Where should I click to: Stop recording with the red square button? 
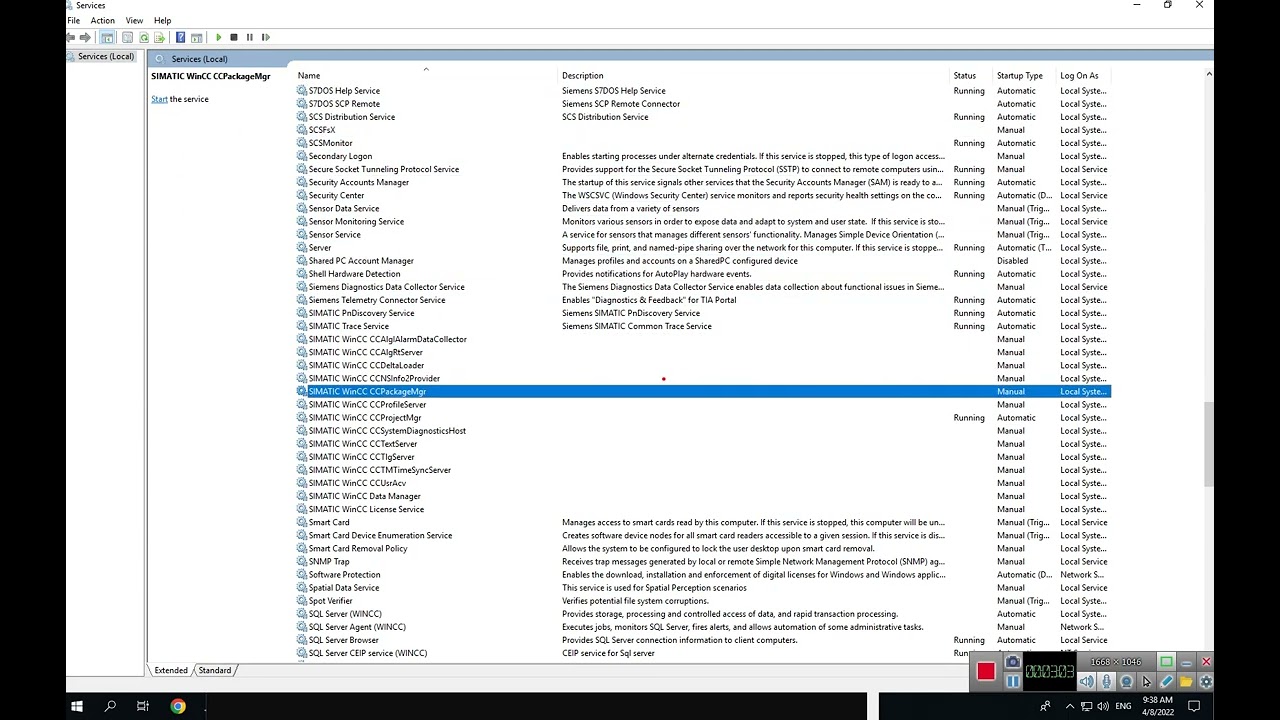[986, 672]
